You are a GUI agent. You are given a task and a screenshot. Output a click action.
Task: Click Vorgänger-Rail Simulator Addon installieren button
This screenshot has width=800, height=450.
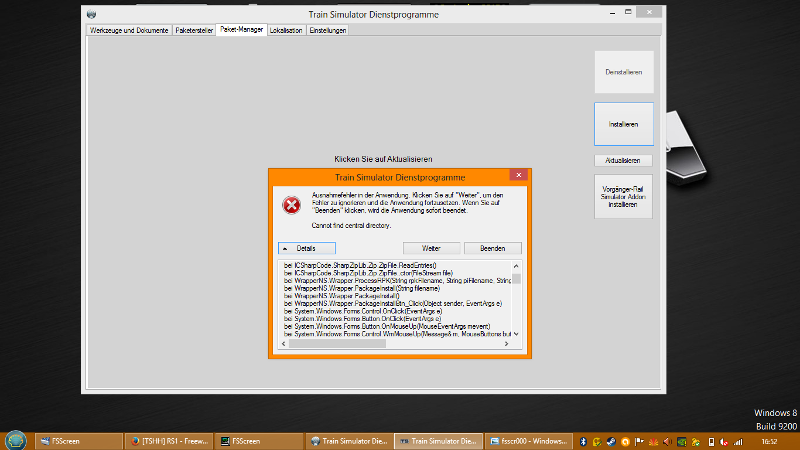coord(623,196)
